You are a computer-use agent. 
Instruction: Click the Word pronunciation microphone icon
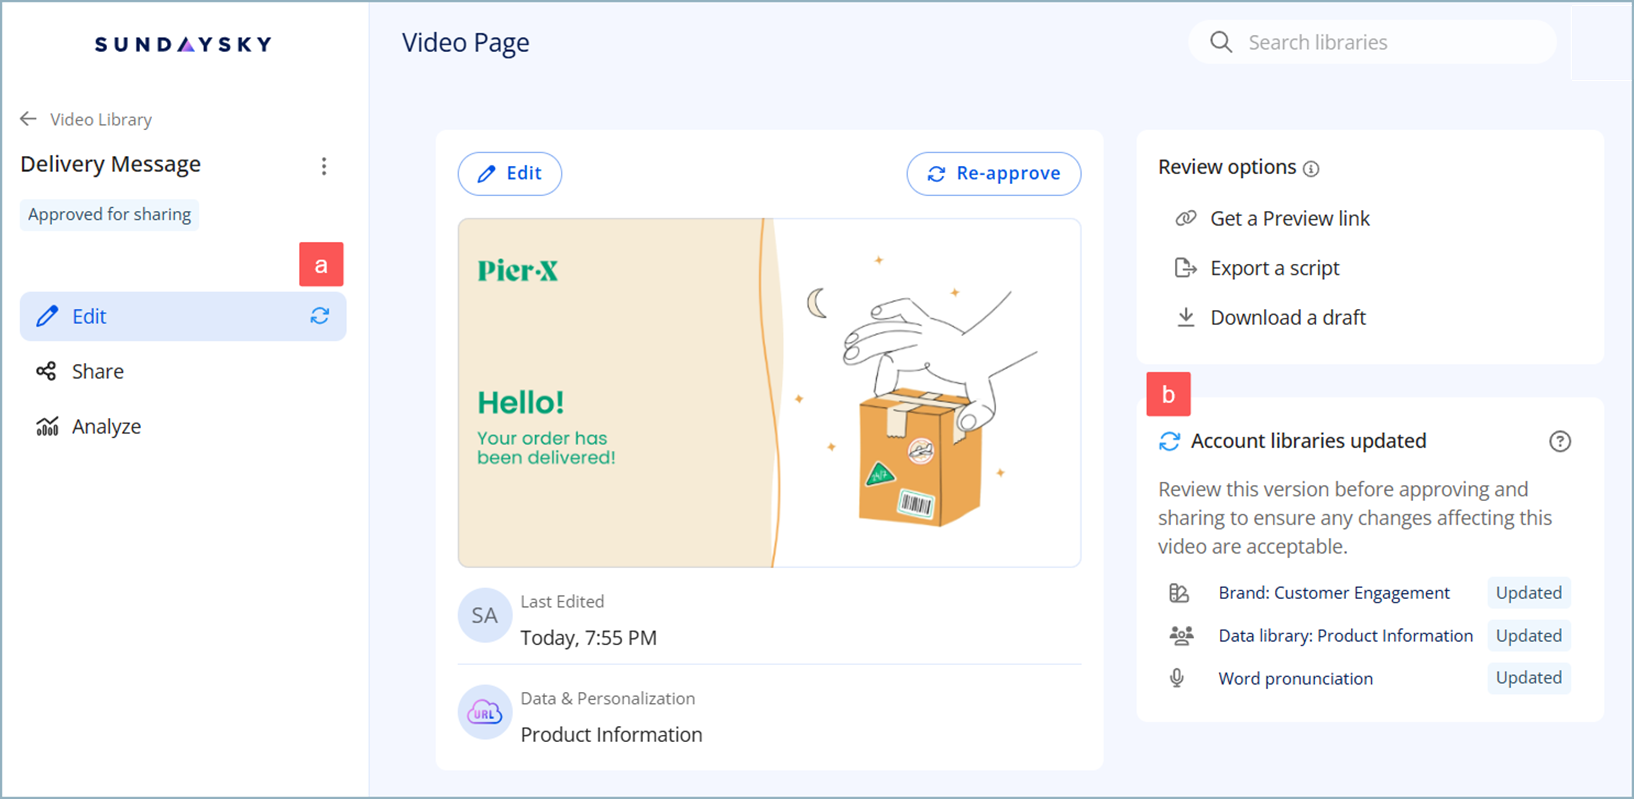[x=1178, y=678]
